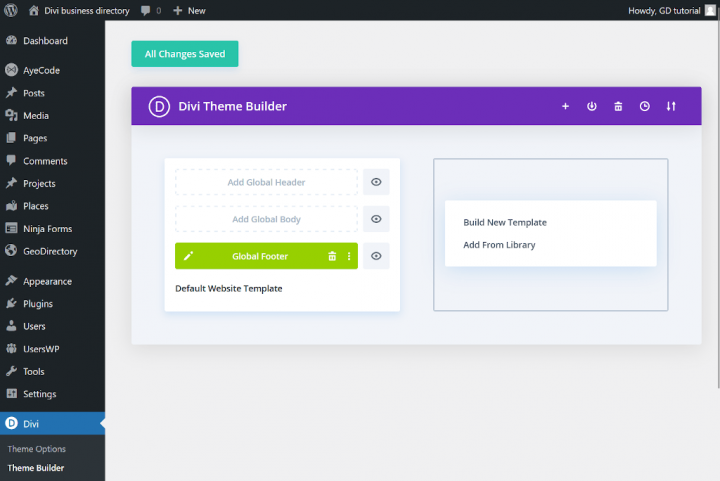The image size is (720, 481).
Task: Choose Add From Library option
Action: 499,245
